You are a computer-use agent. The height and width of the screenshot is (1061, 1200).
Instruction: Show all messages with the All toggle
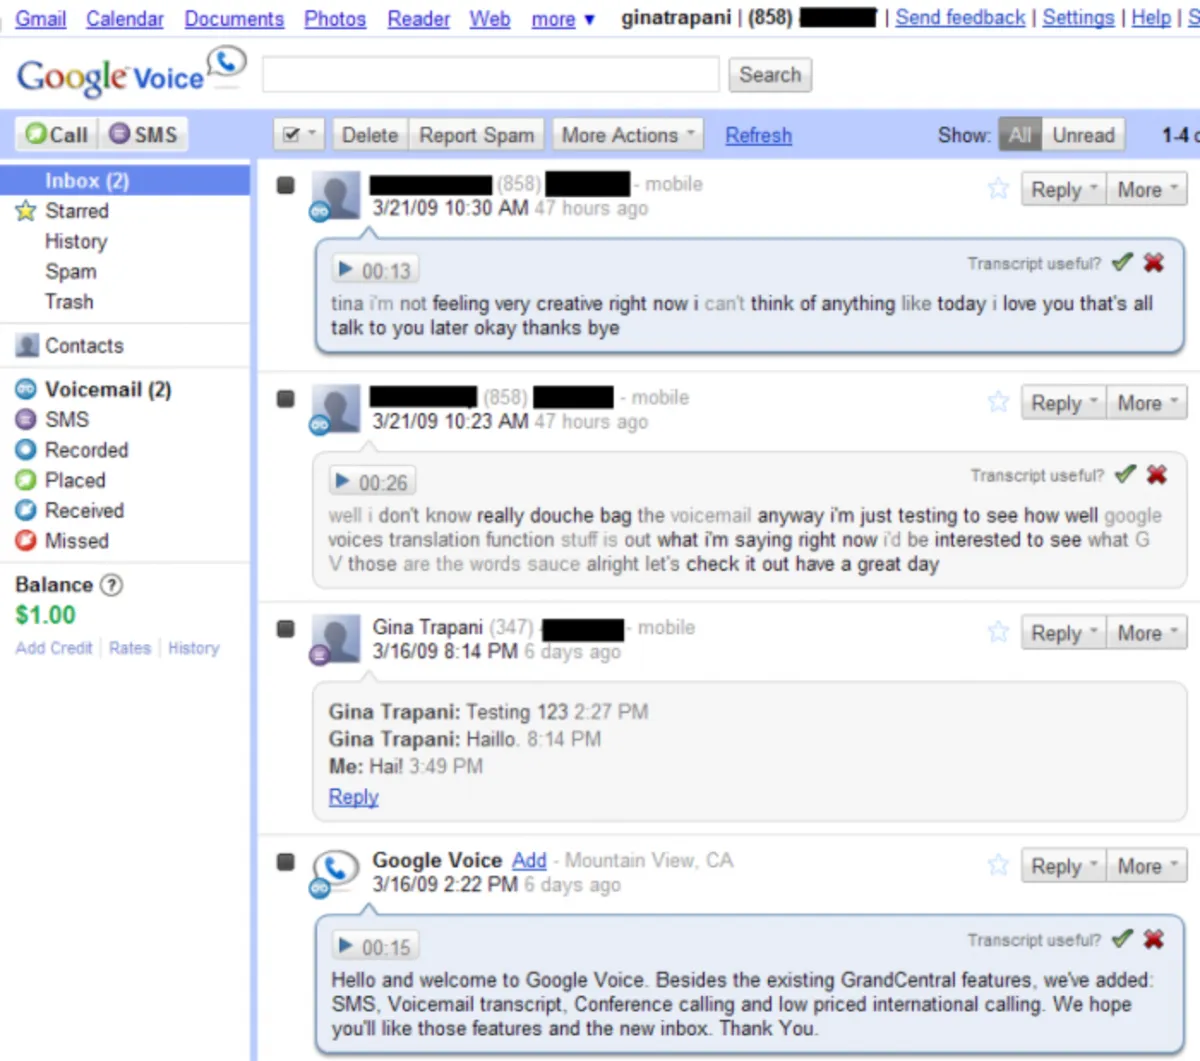[1020, 134]
